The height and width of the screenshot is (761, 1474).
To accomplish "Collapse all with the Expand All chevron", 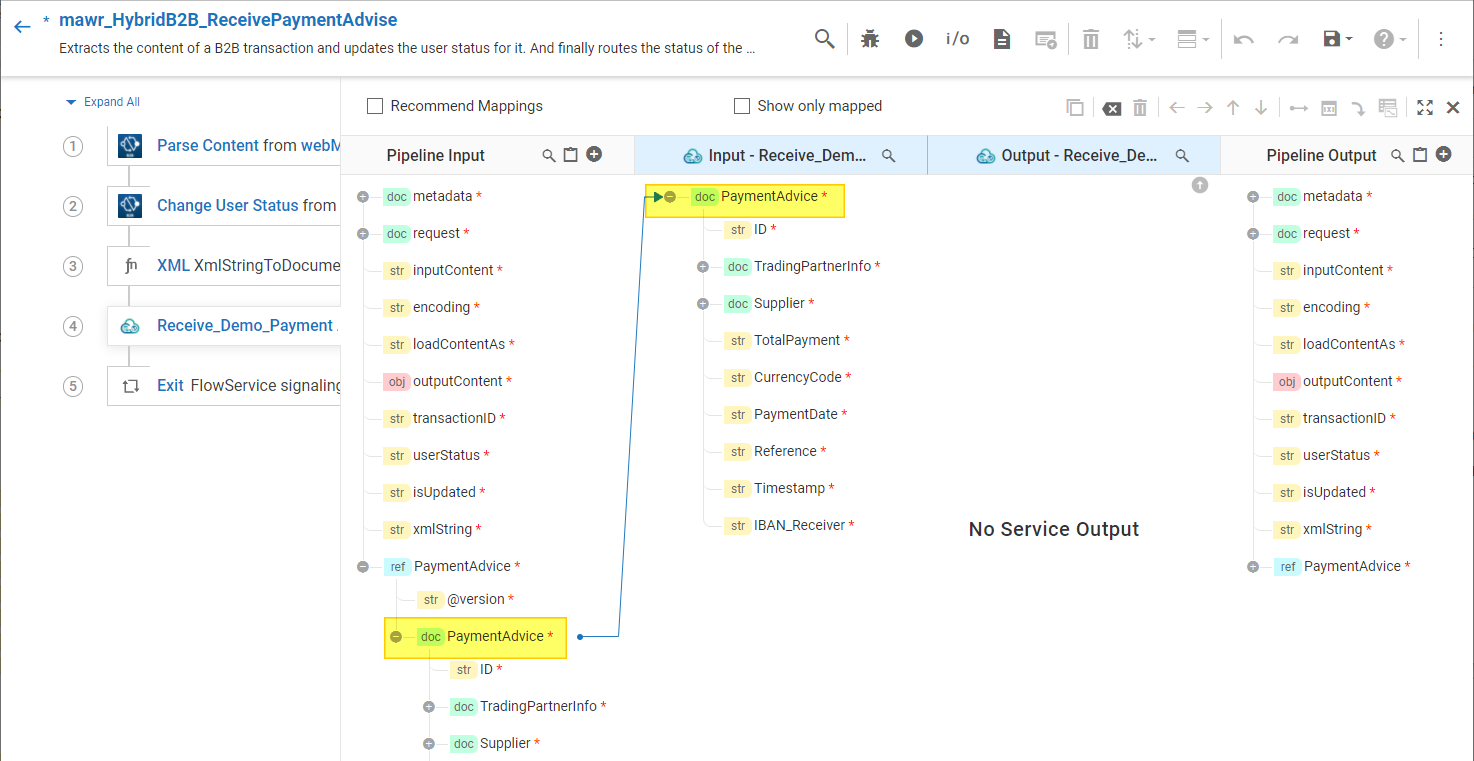I will pyautogui.click(x=70, y=101).
